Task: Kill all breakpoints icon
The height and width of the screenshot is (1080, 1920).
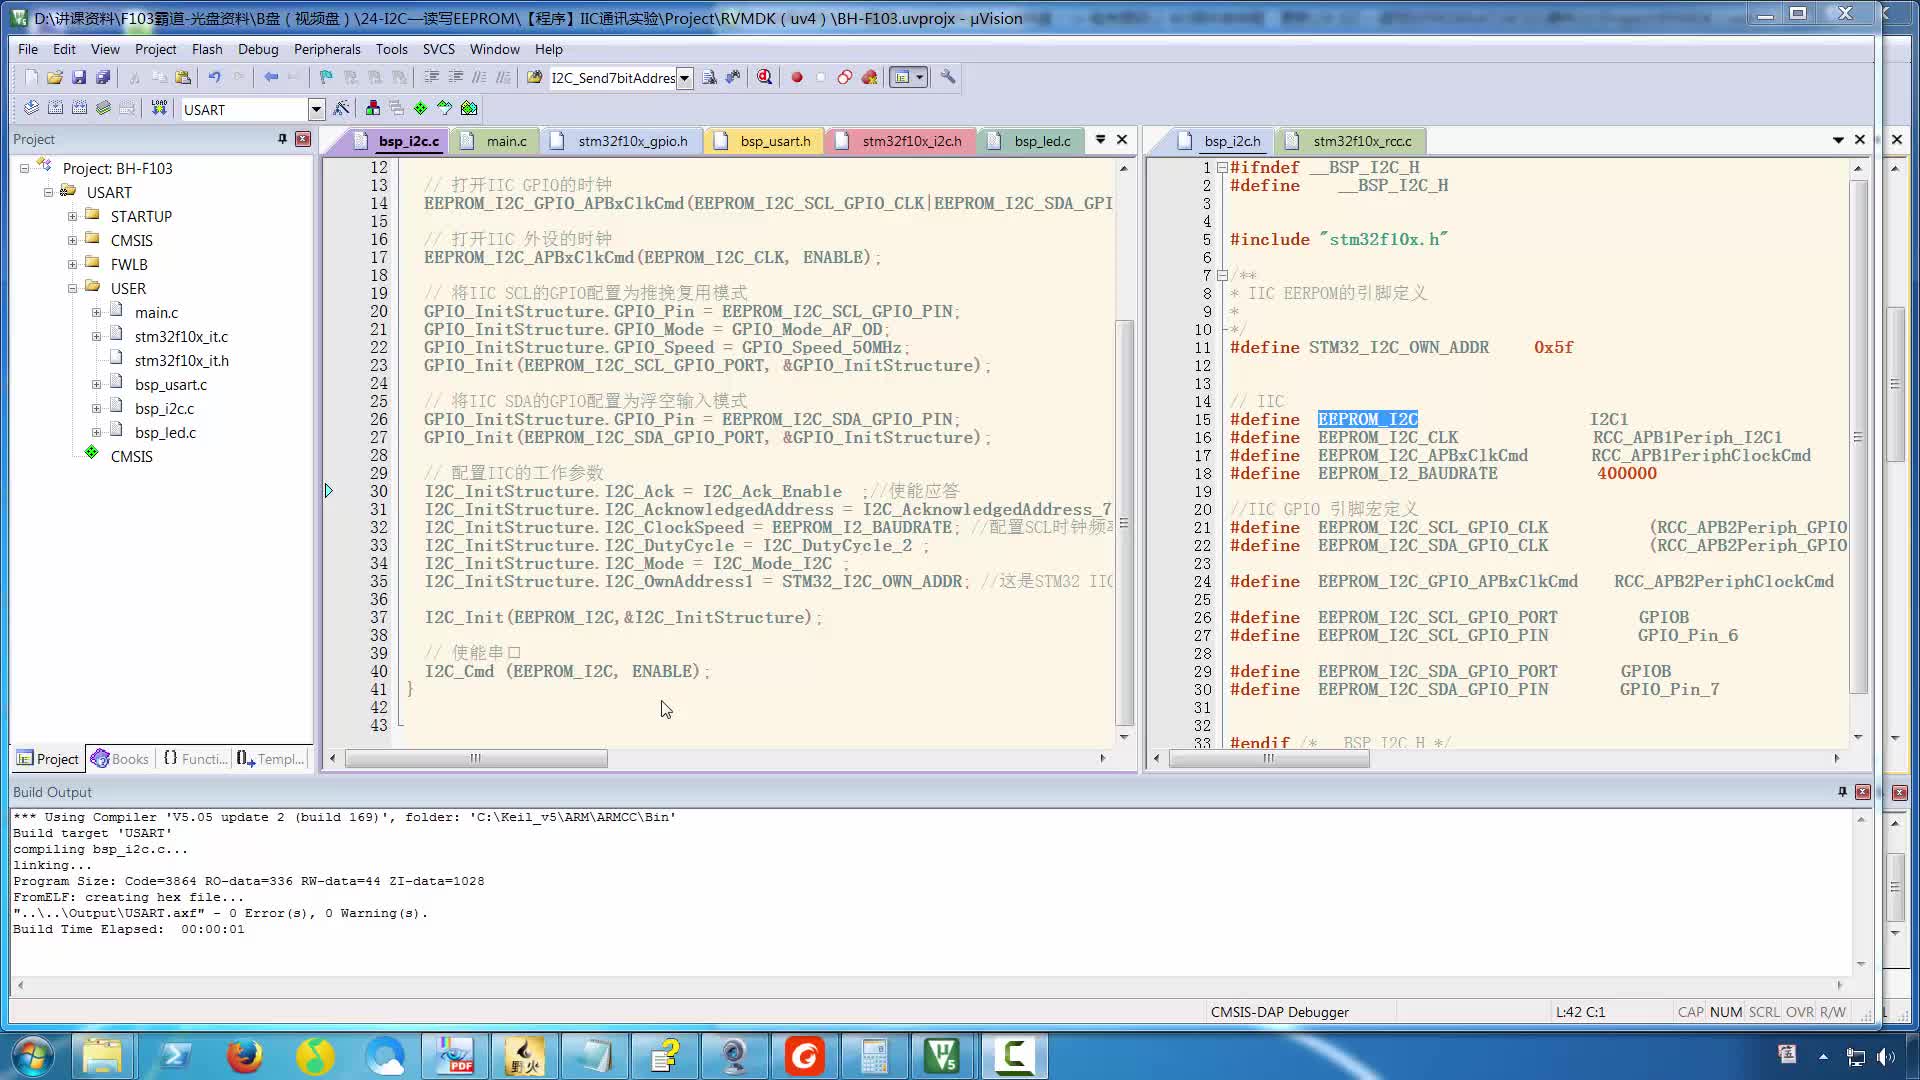Action: [869, 77]
